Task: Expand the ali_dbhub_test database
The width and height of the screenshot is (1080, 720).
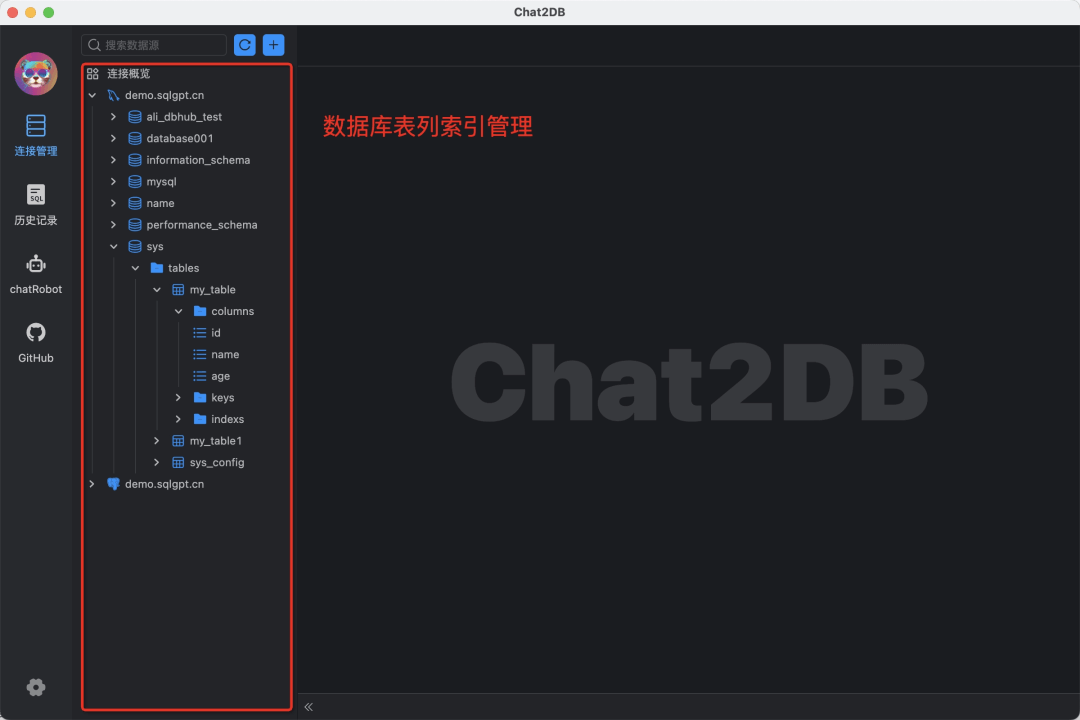Action: (x=114, y=117)
